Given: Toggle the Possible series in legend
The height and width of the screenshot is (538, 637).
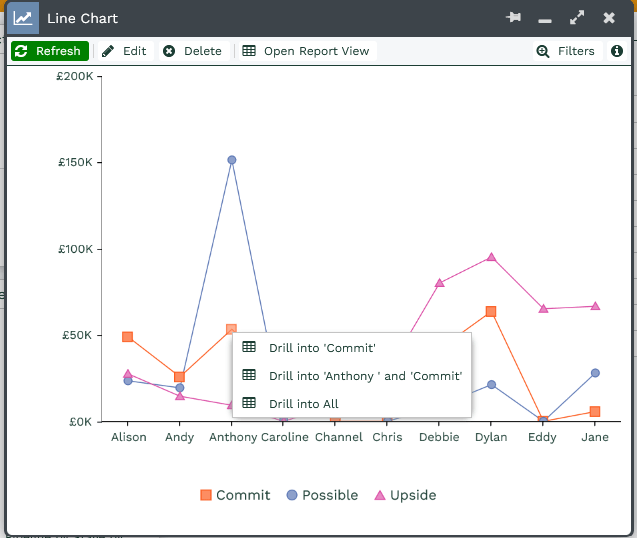Looking at the screenshot, I should (322, 495).
